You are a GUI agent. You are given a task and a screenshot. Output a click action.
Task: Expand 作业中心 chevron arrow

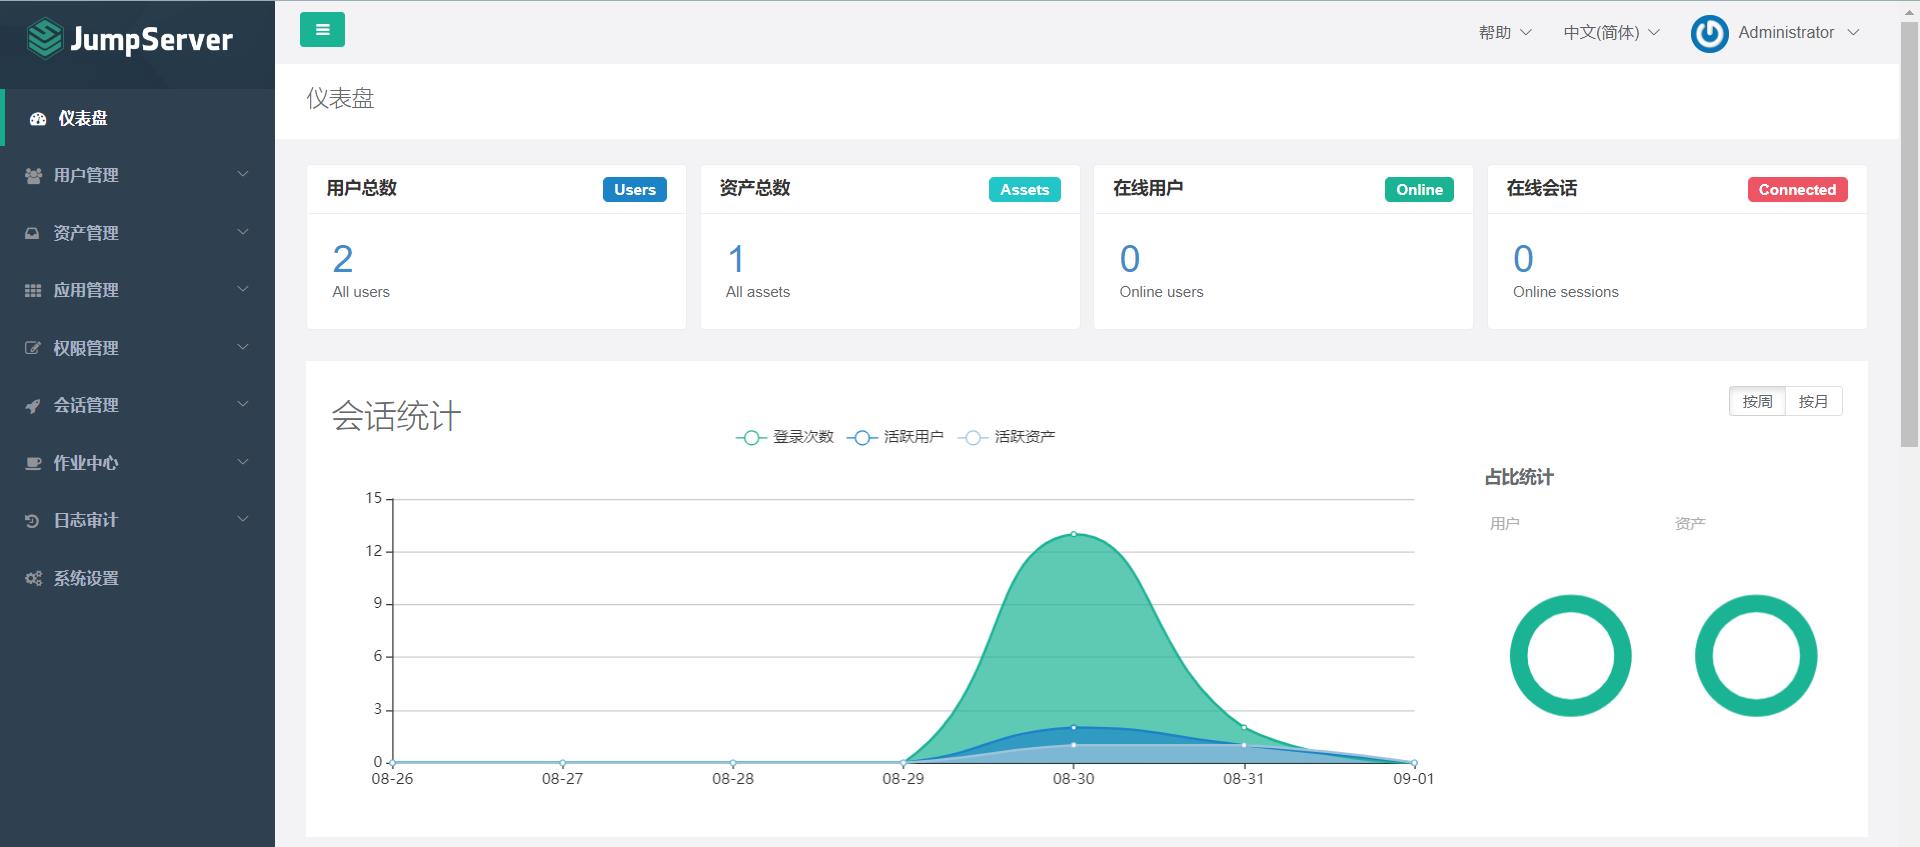coord(243,462)
